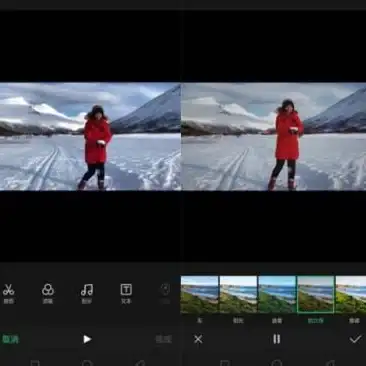Tap the left screen video preview
Image resolution: width=366 pixels, height=366 pixels.
90,137
